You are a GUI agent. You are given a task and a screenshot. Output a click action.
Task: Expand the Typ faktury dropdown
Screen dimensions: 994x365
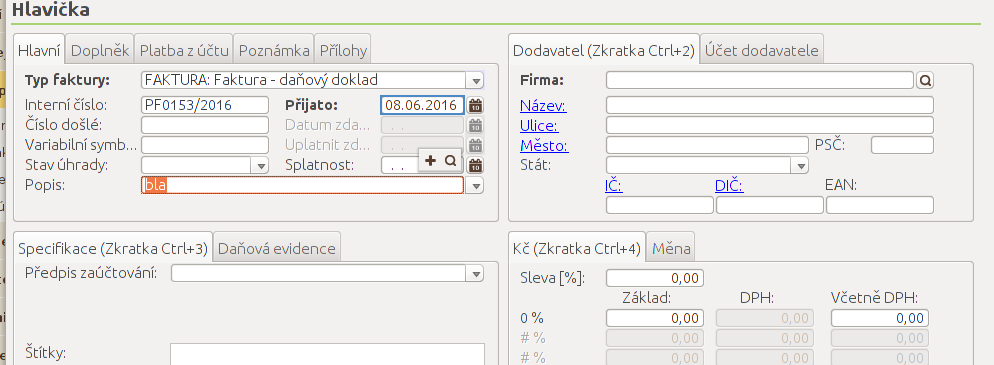coord(475,80)
